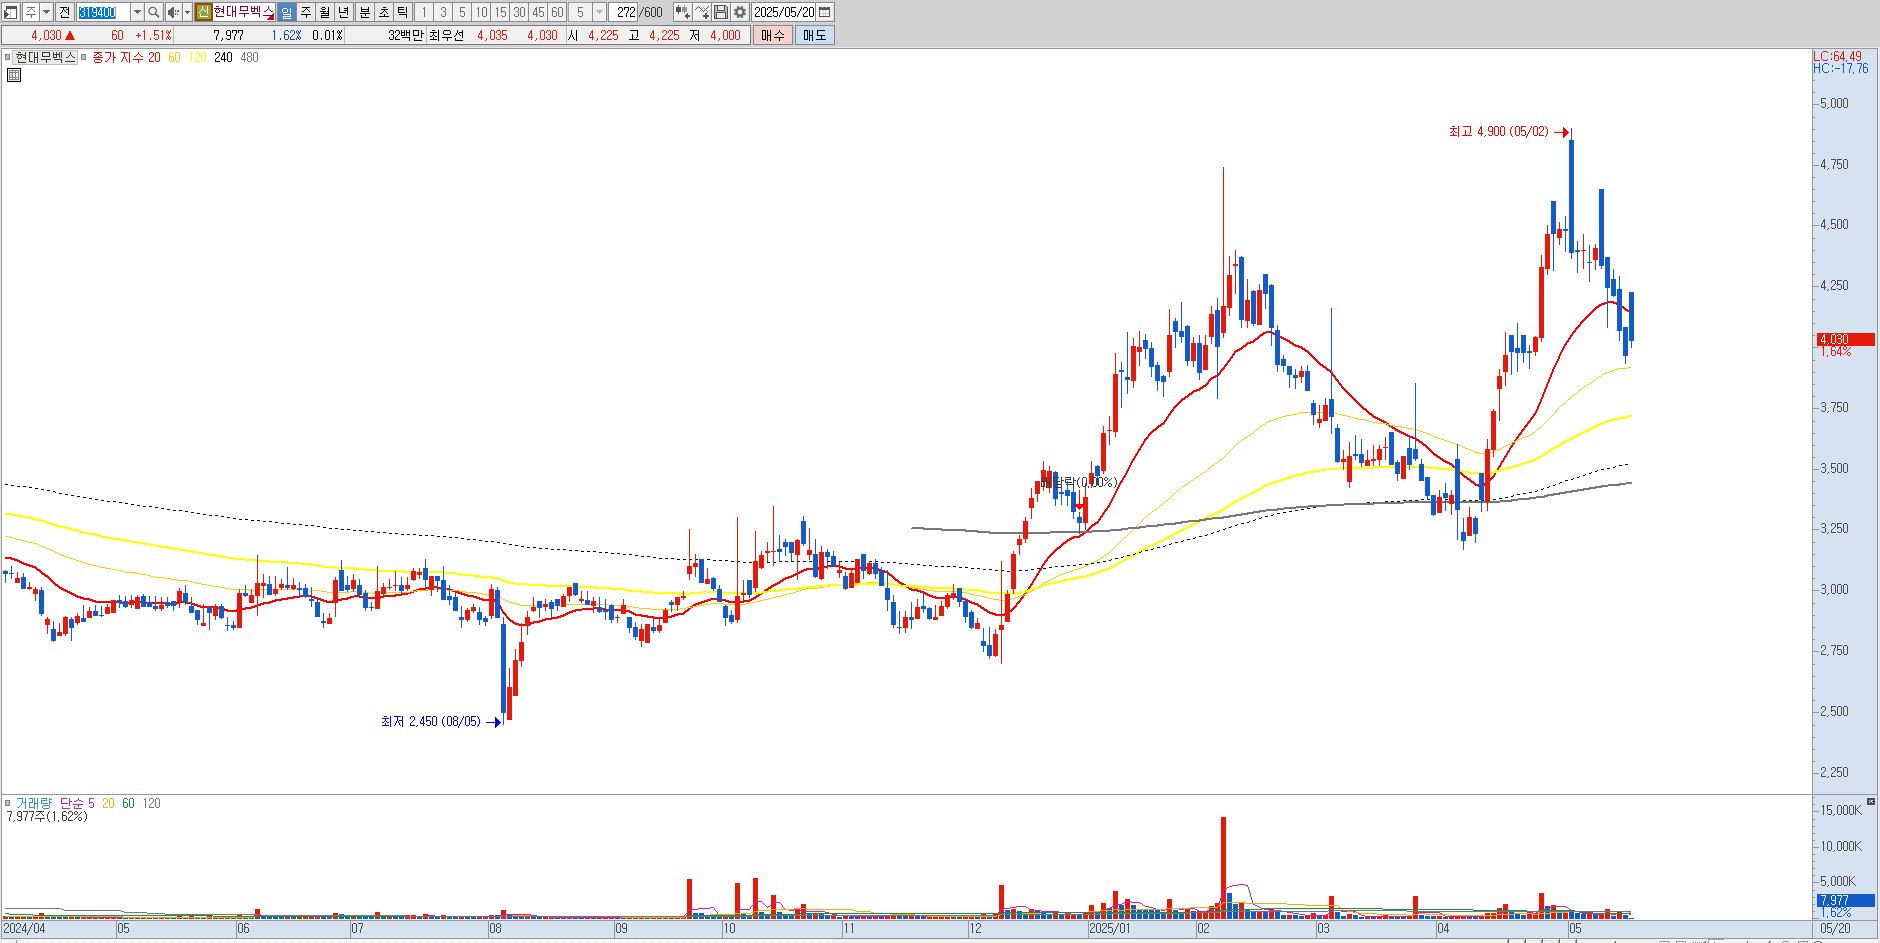This screenshot has width=1880, height=943.
Task: Click the add line tool icon
Action: tap(702, 12)
